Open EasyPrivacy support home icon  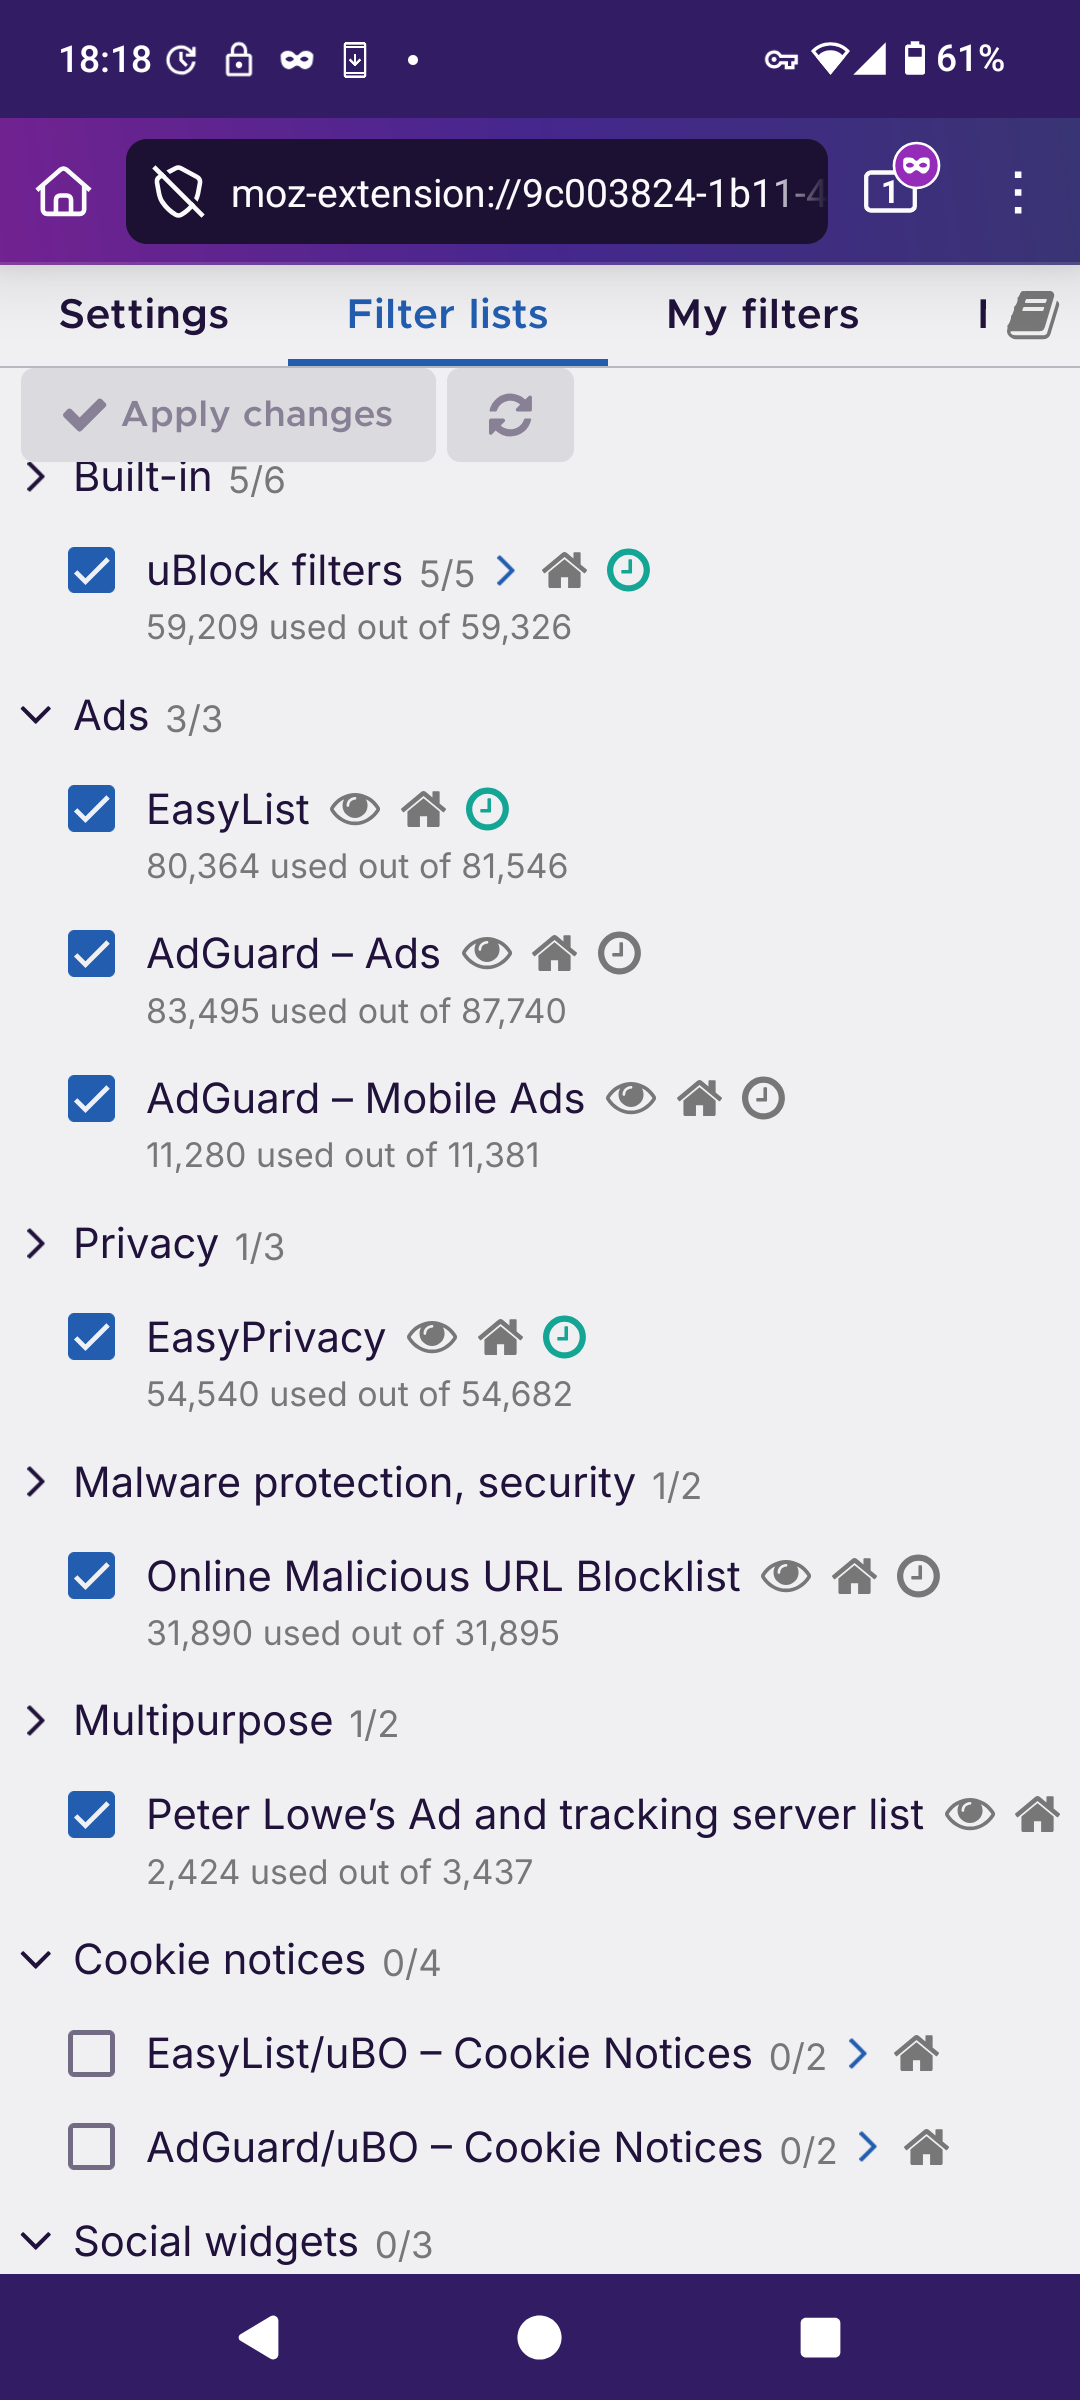(x=501, y=1338)
